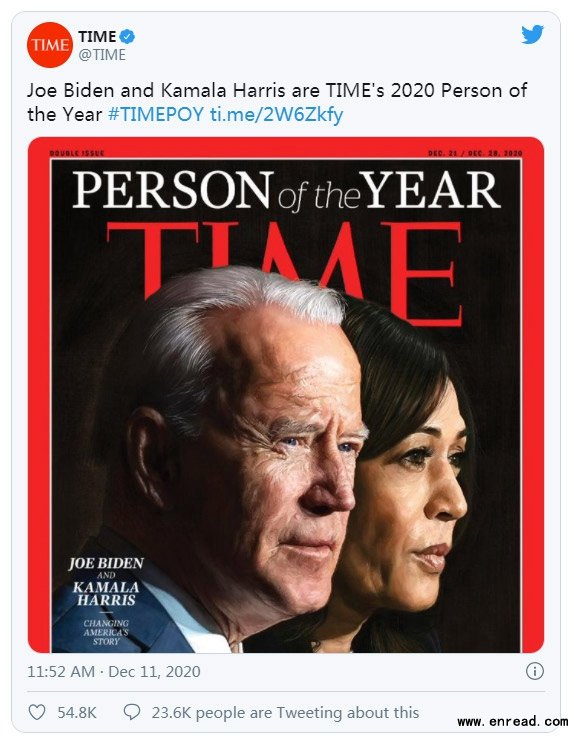Image resolution: width=574 pixels, height=740 pixels.
Task: Click the Twitter bird logo
Action: (532, 34)
